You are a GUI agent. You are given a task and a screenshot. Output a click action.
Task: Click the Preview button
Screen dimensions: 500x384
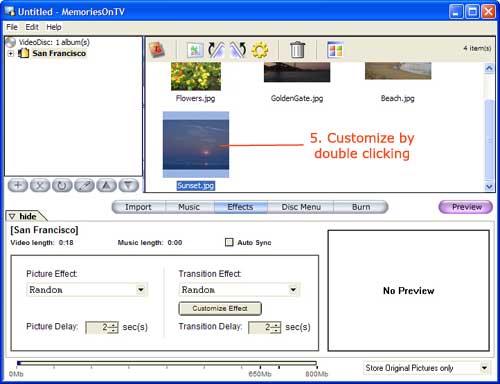point(466,207)
